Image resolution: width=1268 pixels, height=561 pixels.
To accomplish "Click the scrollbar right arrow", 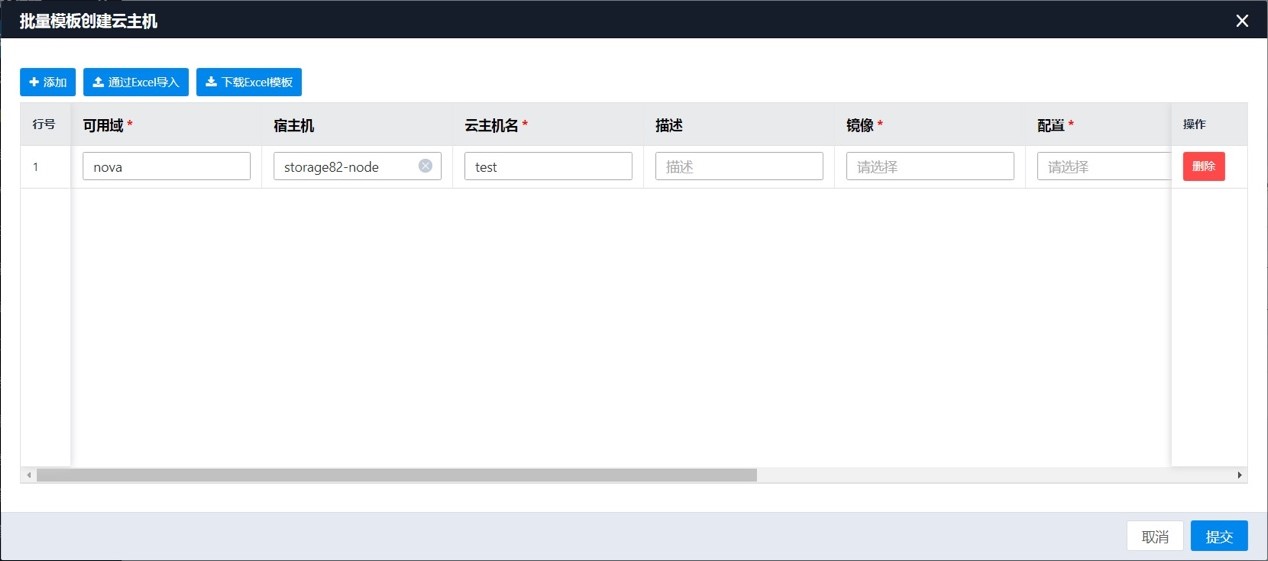I will point(1240,475).
